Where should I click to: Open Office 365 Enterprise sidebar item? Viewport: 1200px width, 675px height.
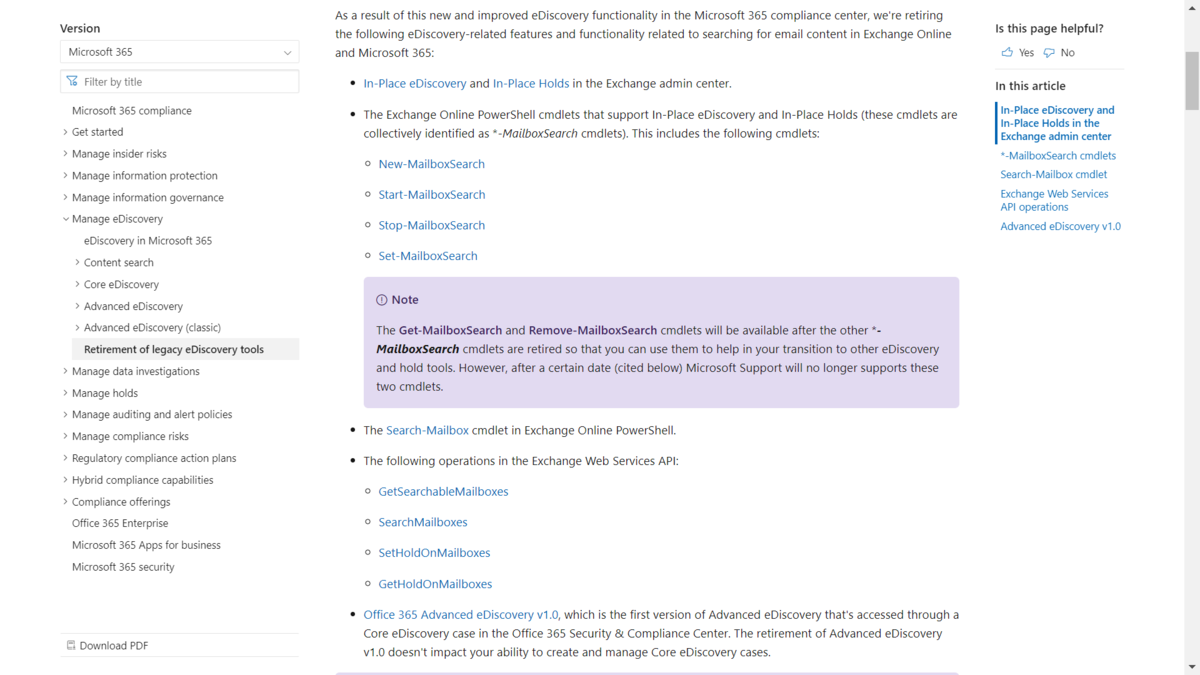pos(120,523)
